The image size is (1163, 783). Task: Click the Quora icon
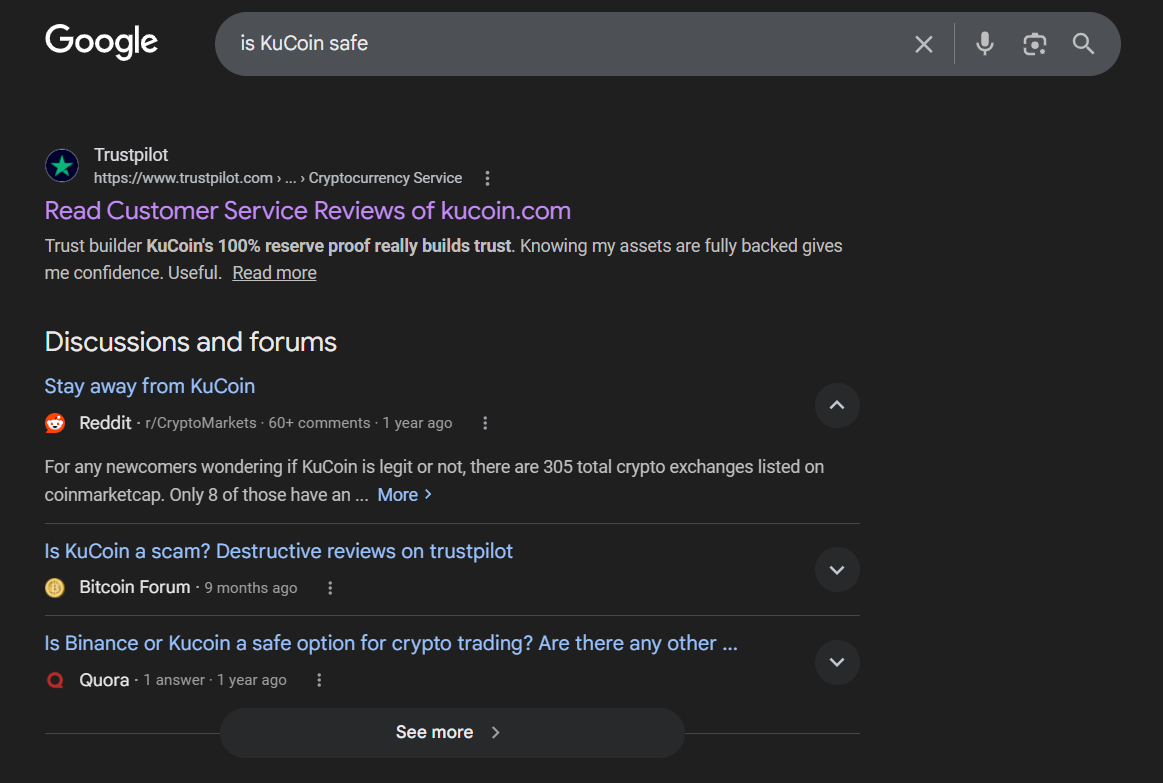[x=55, y=680]
